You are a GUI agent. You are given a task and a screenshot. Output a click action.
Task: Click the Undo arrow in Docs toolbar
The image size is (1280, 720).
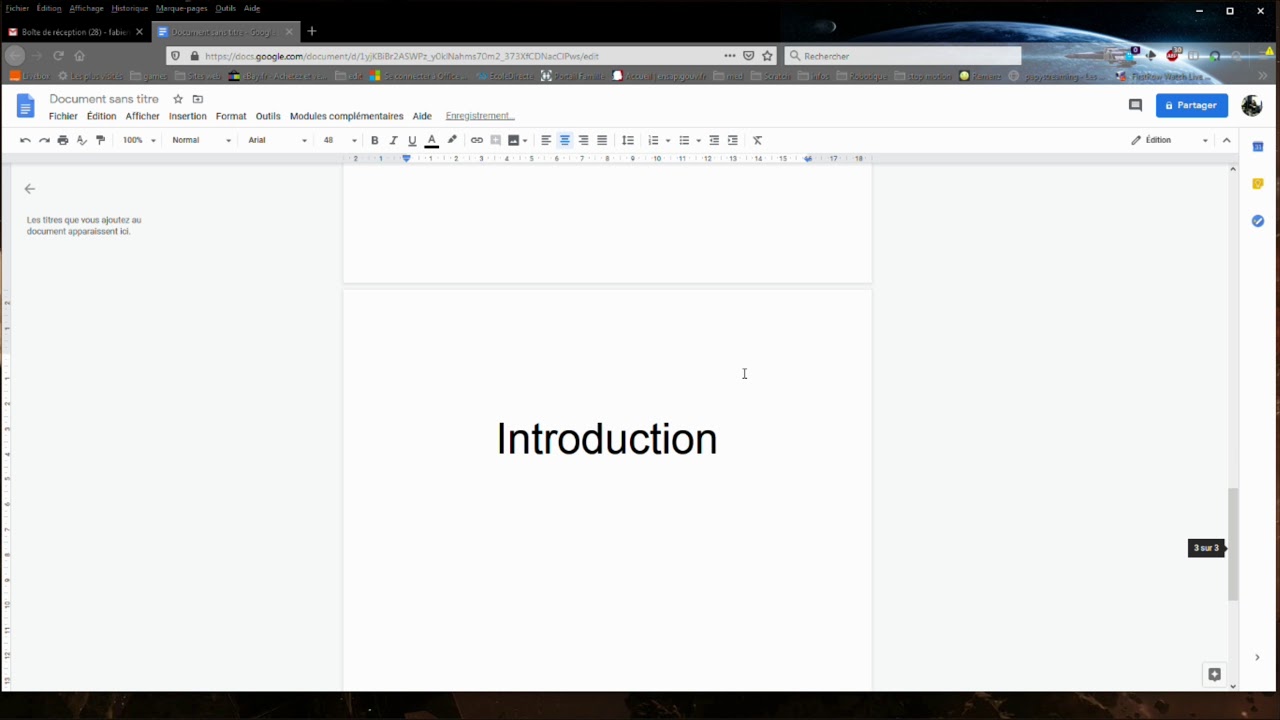tap(25, 140)
